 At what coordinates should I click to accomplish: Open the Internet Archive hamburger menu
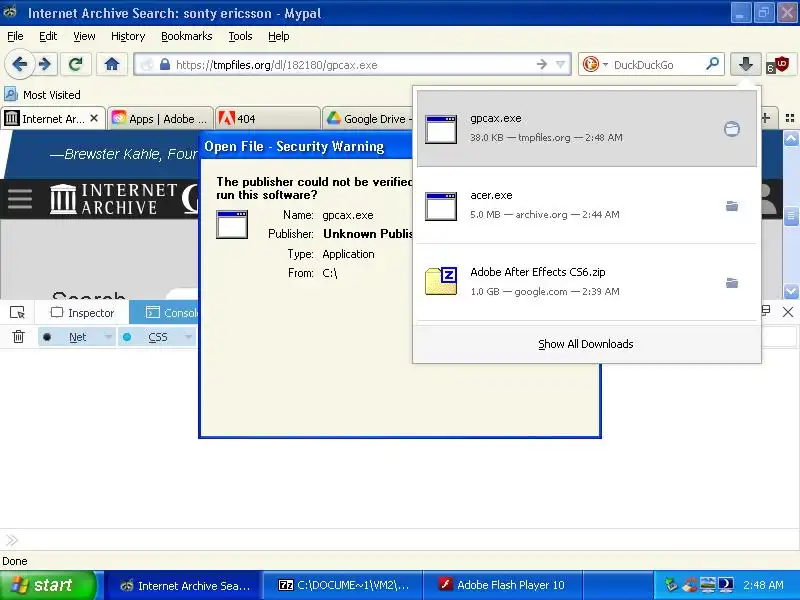[x=20, y=199]
